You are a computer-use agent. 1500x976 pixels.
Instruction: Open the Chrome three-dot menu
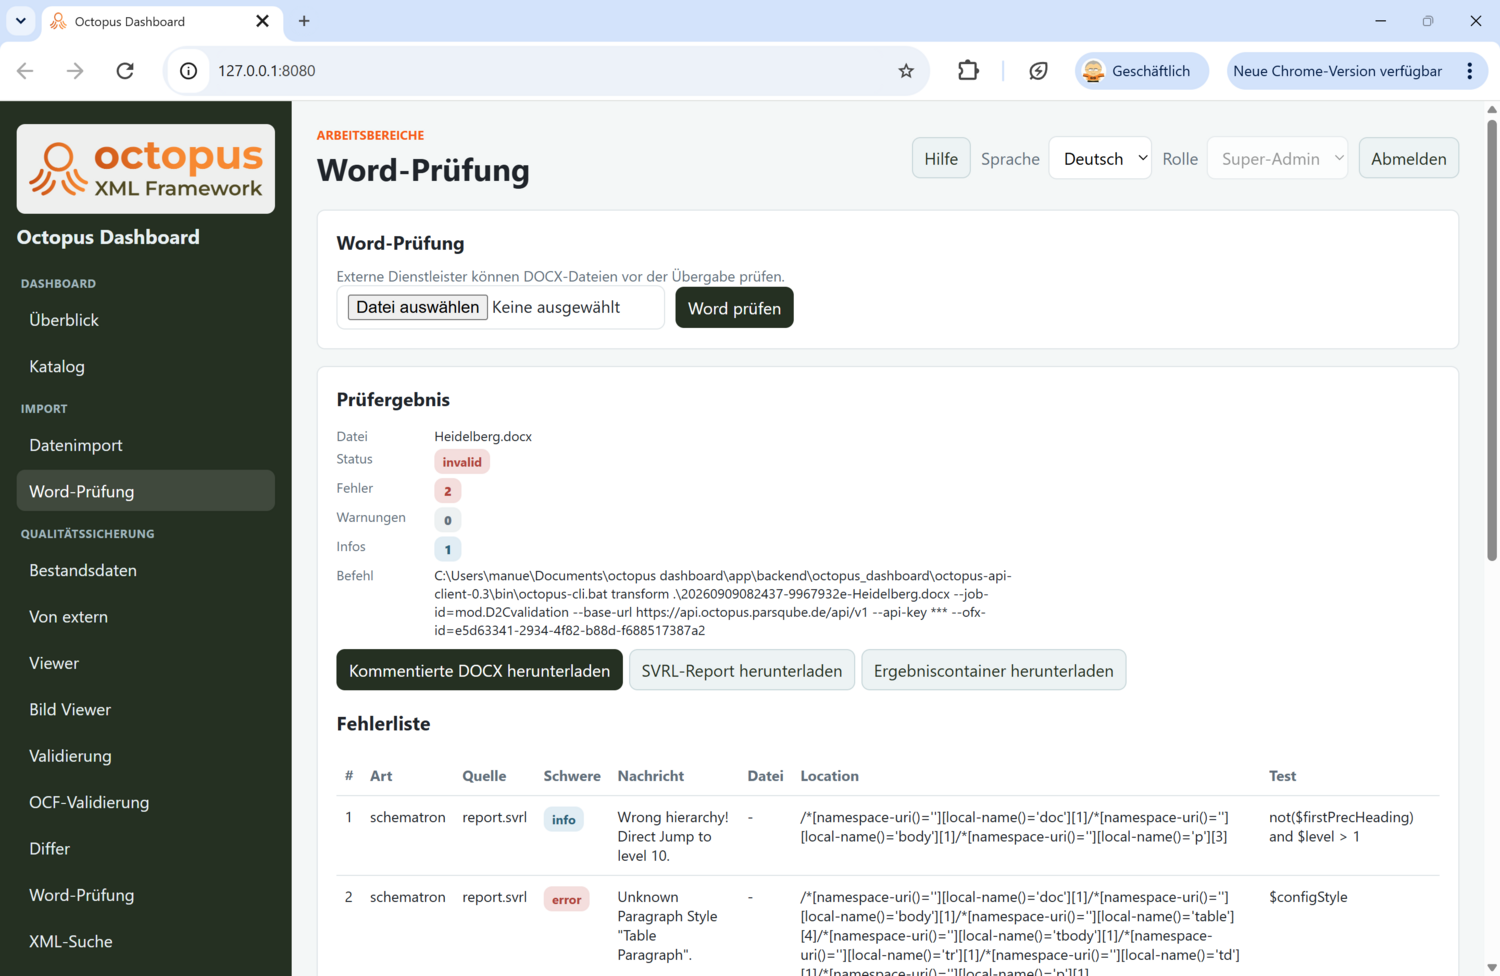point(1470,71)
